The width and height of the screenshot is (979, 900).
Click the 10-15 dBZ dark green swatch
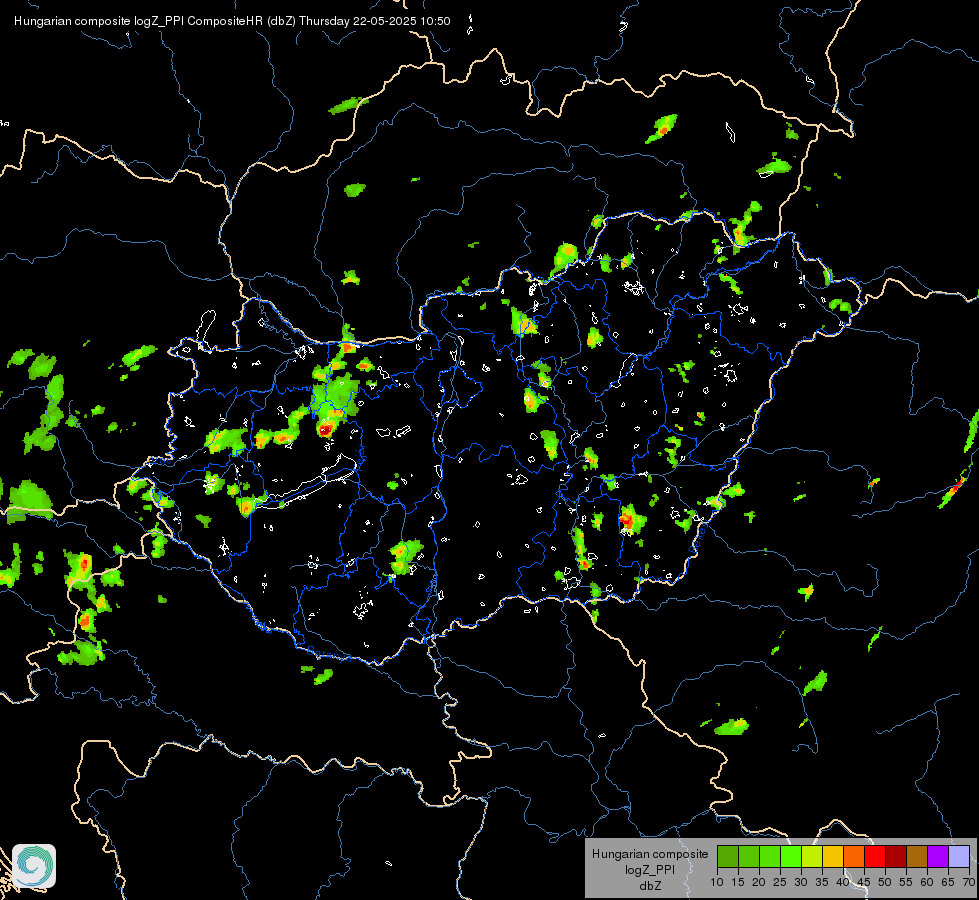tap(728, 856)
